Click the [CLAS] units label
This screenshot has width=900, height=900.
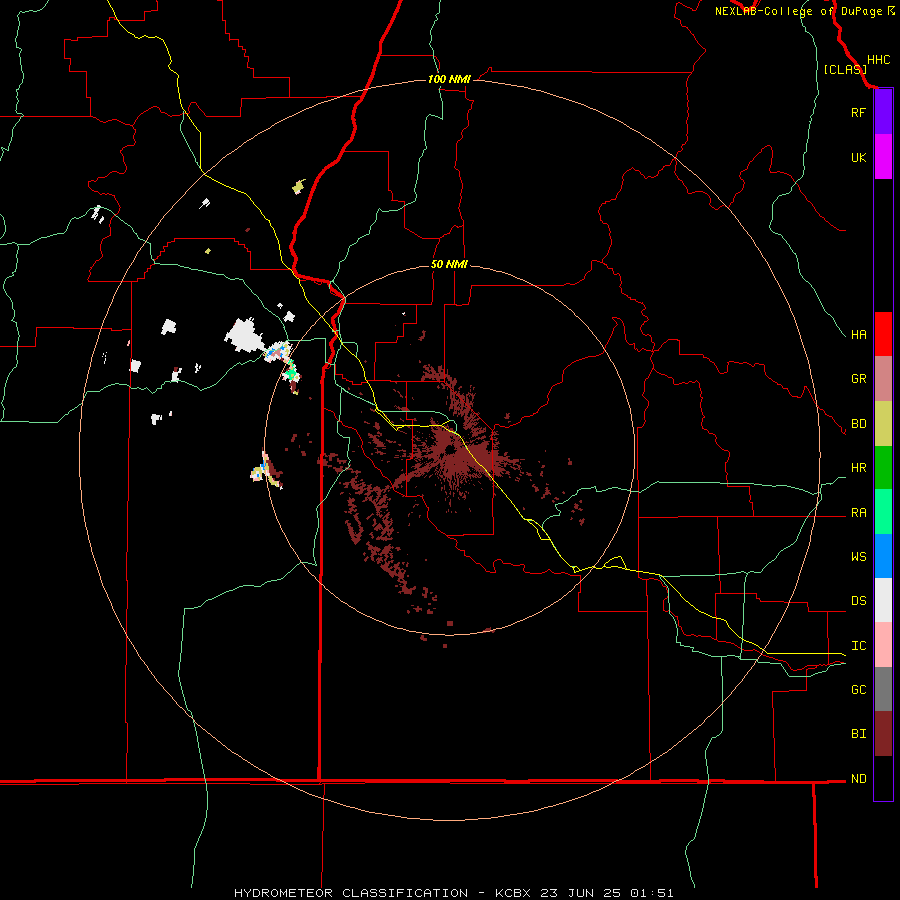coord(845,70)
